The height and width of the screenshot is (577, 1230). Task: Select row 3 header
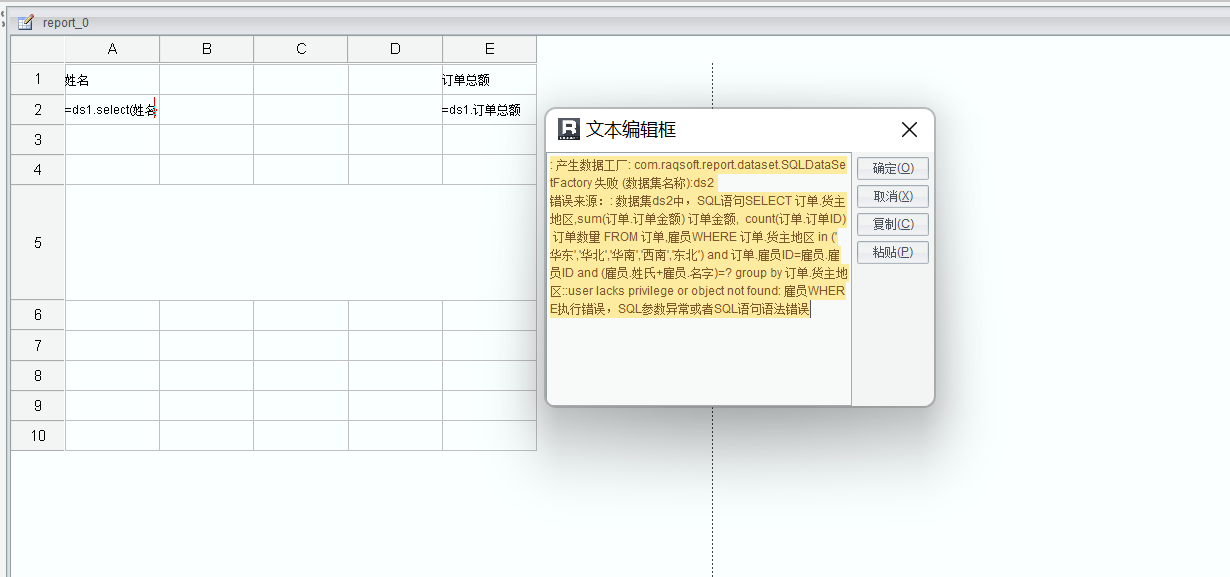(38, 140)
